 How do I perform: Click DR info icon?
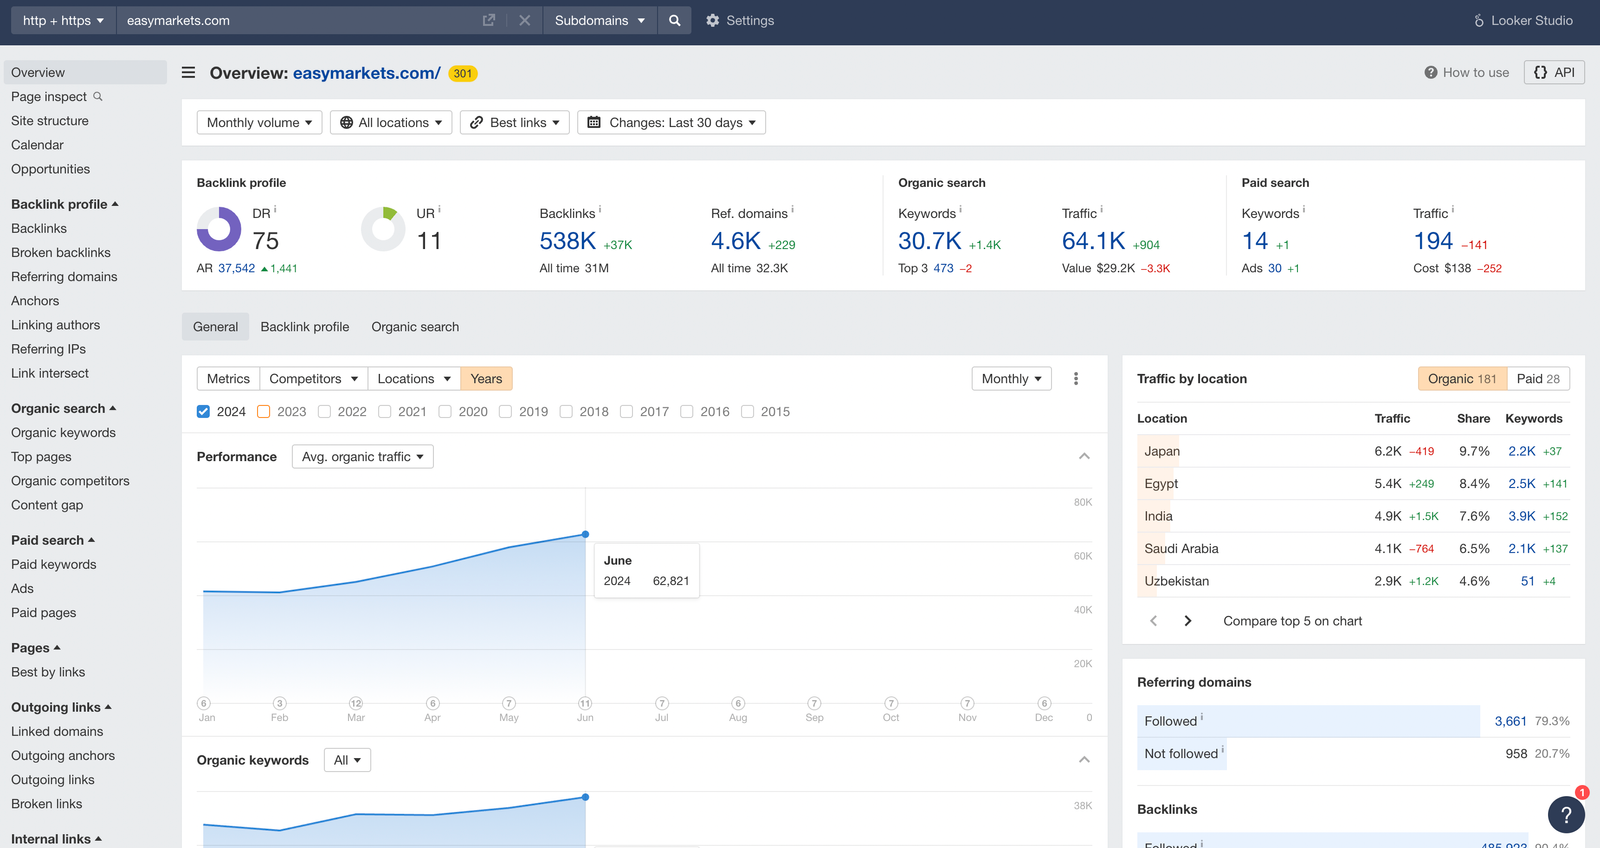click(275, 210)
